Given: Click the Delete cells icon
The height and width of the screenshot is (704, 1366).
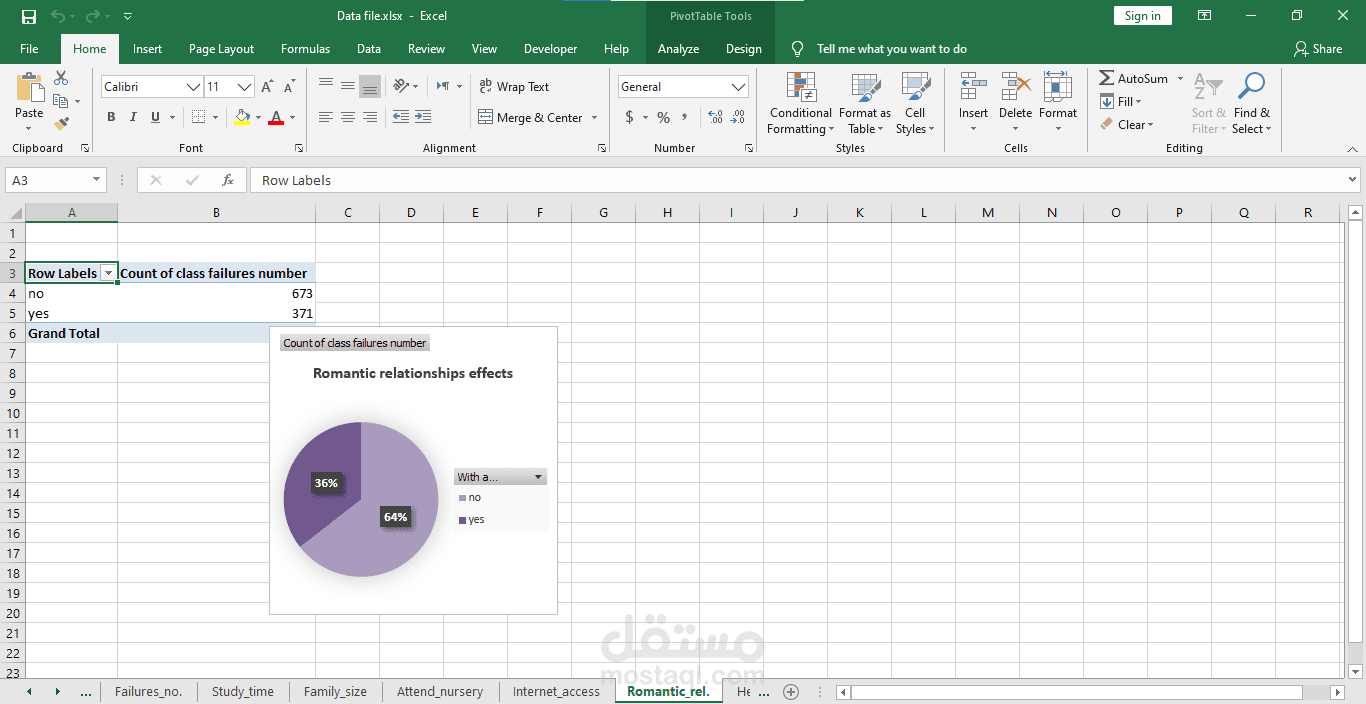Looking at the screenshot, I should pyautogui.click(x=1015, y=87).
